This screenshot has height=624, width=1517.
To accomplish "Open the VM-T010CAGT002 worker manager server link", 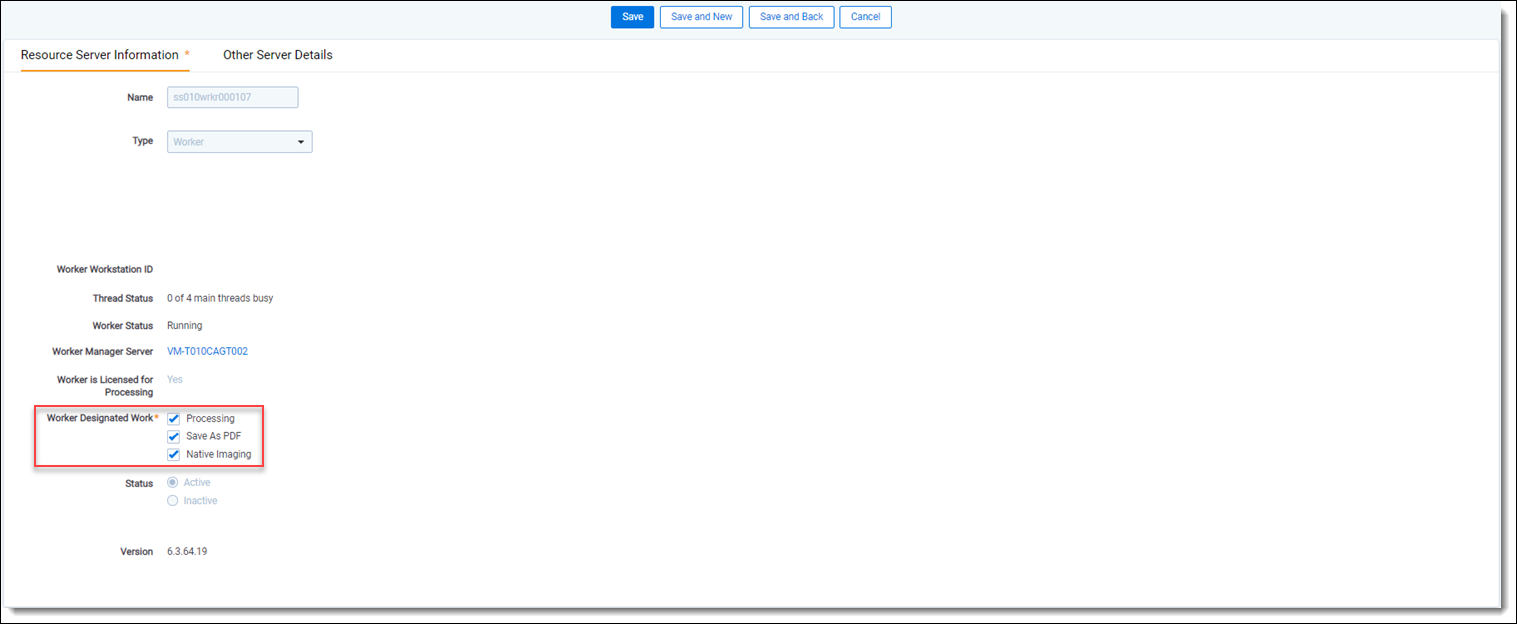I will (207, 352).
